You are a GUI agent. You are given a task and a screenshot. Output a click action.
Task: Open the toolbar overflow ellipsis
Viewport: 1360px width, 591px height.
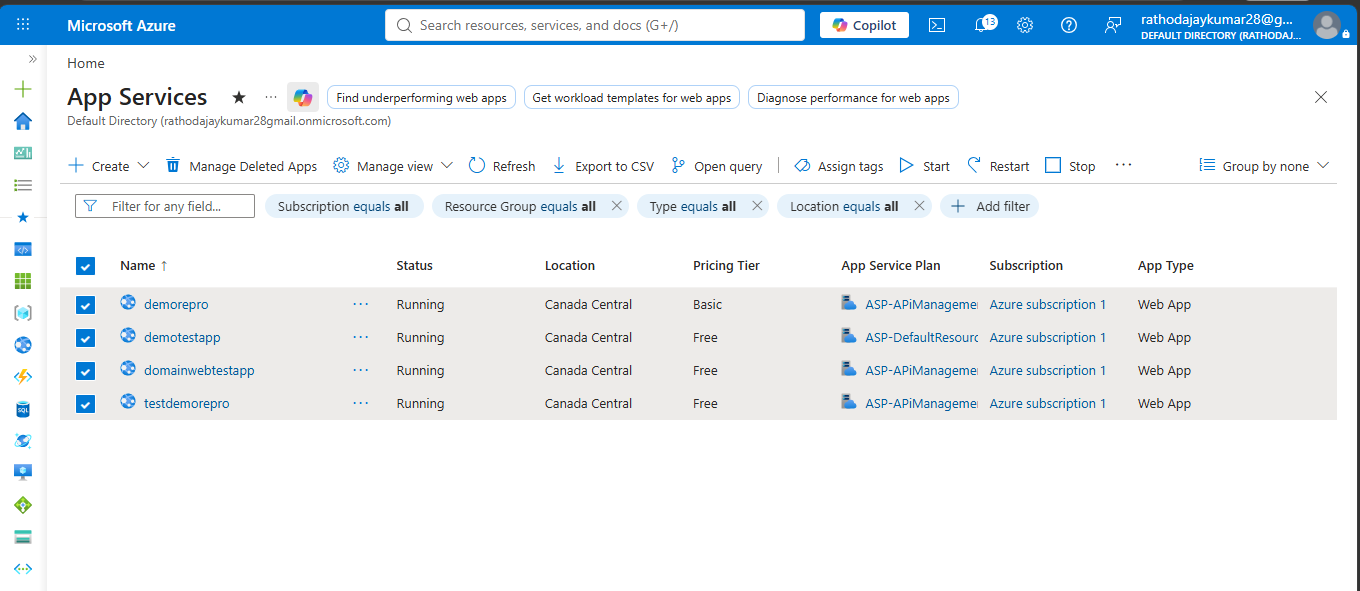coord(1123,165)
